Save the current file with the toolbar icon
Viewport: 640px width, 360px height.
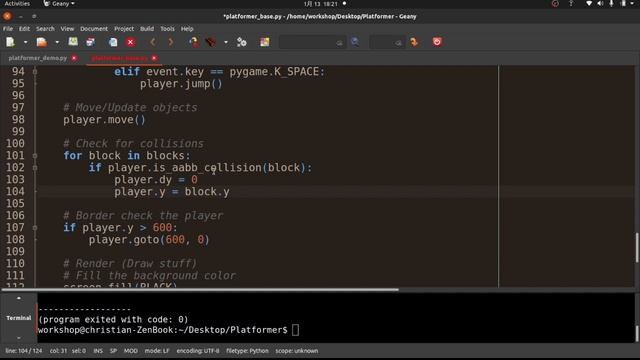coord(73,42)
